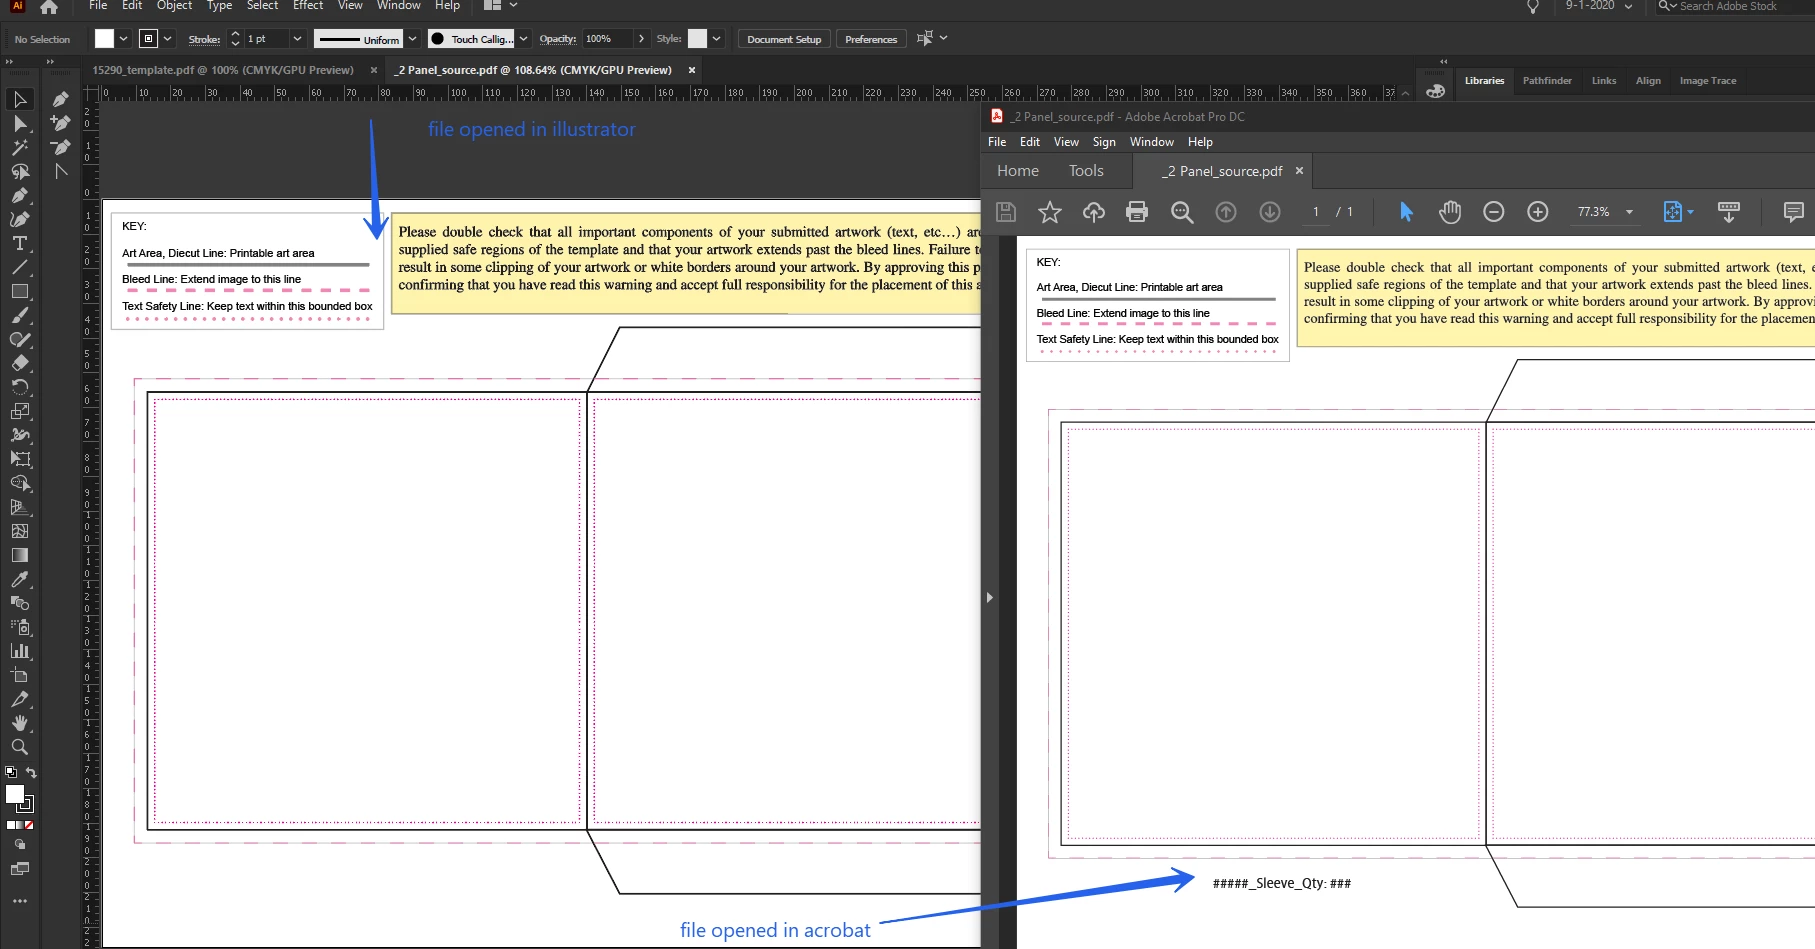The height and width of the screenshot is (949, 1815).
Task: Select the Free Transform tool
Action: point(20,459)
